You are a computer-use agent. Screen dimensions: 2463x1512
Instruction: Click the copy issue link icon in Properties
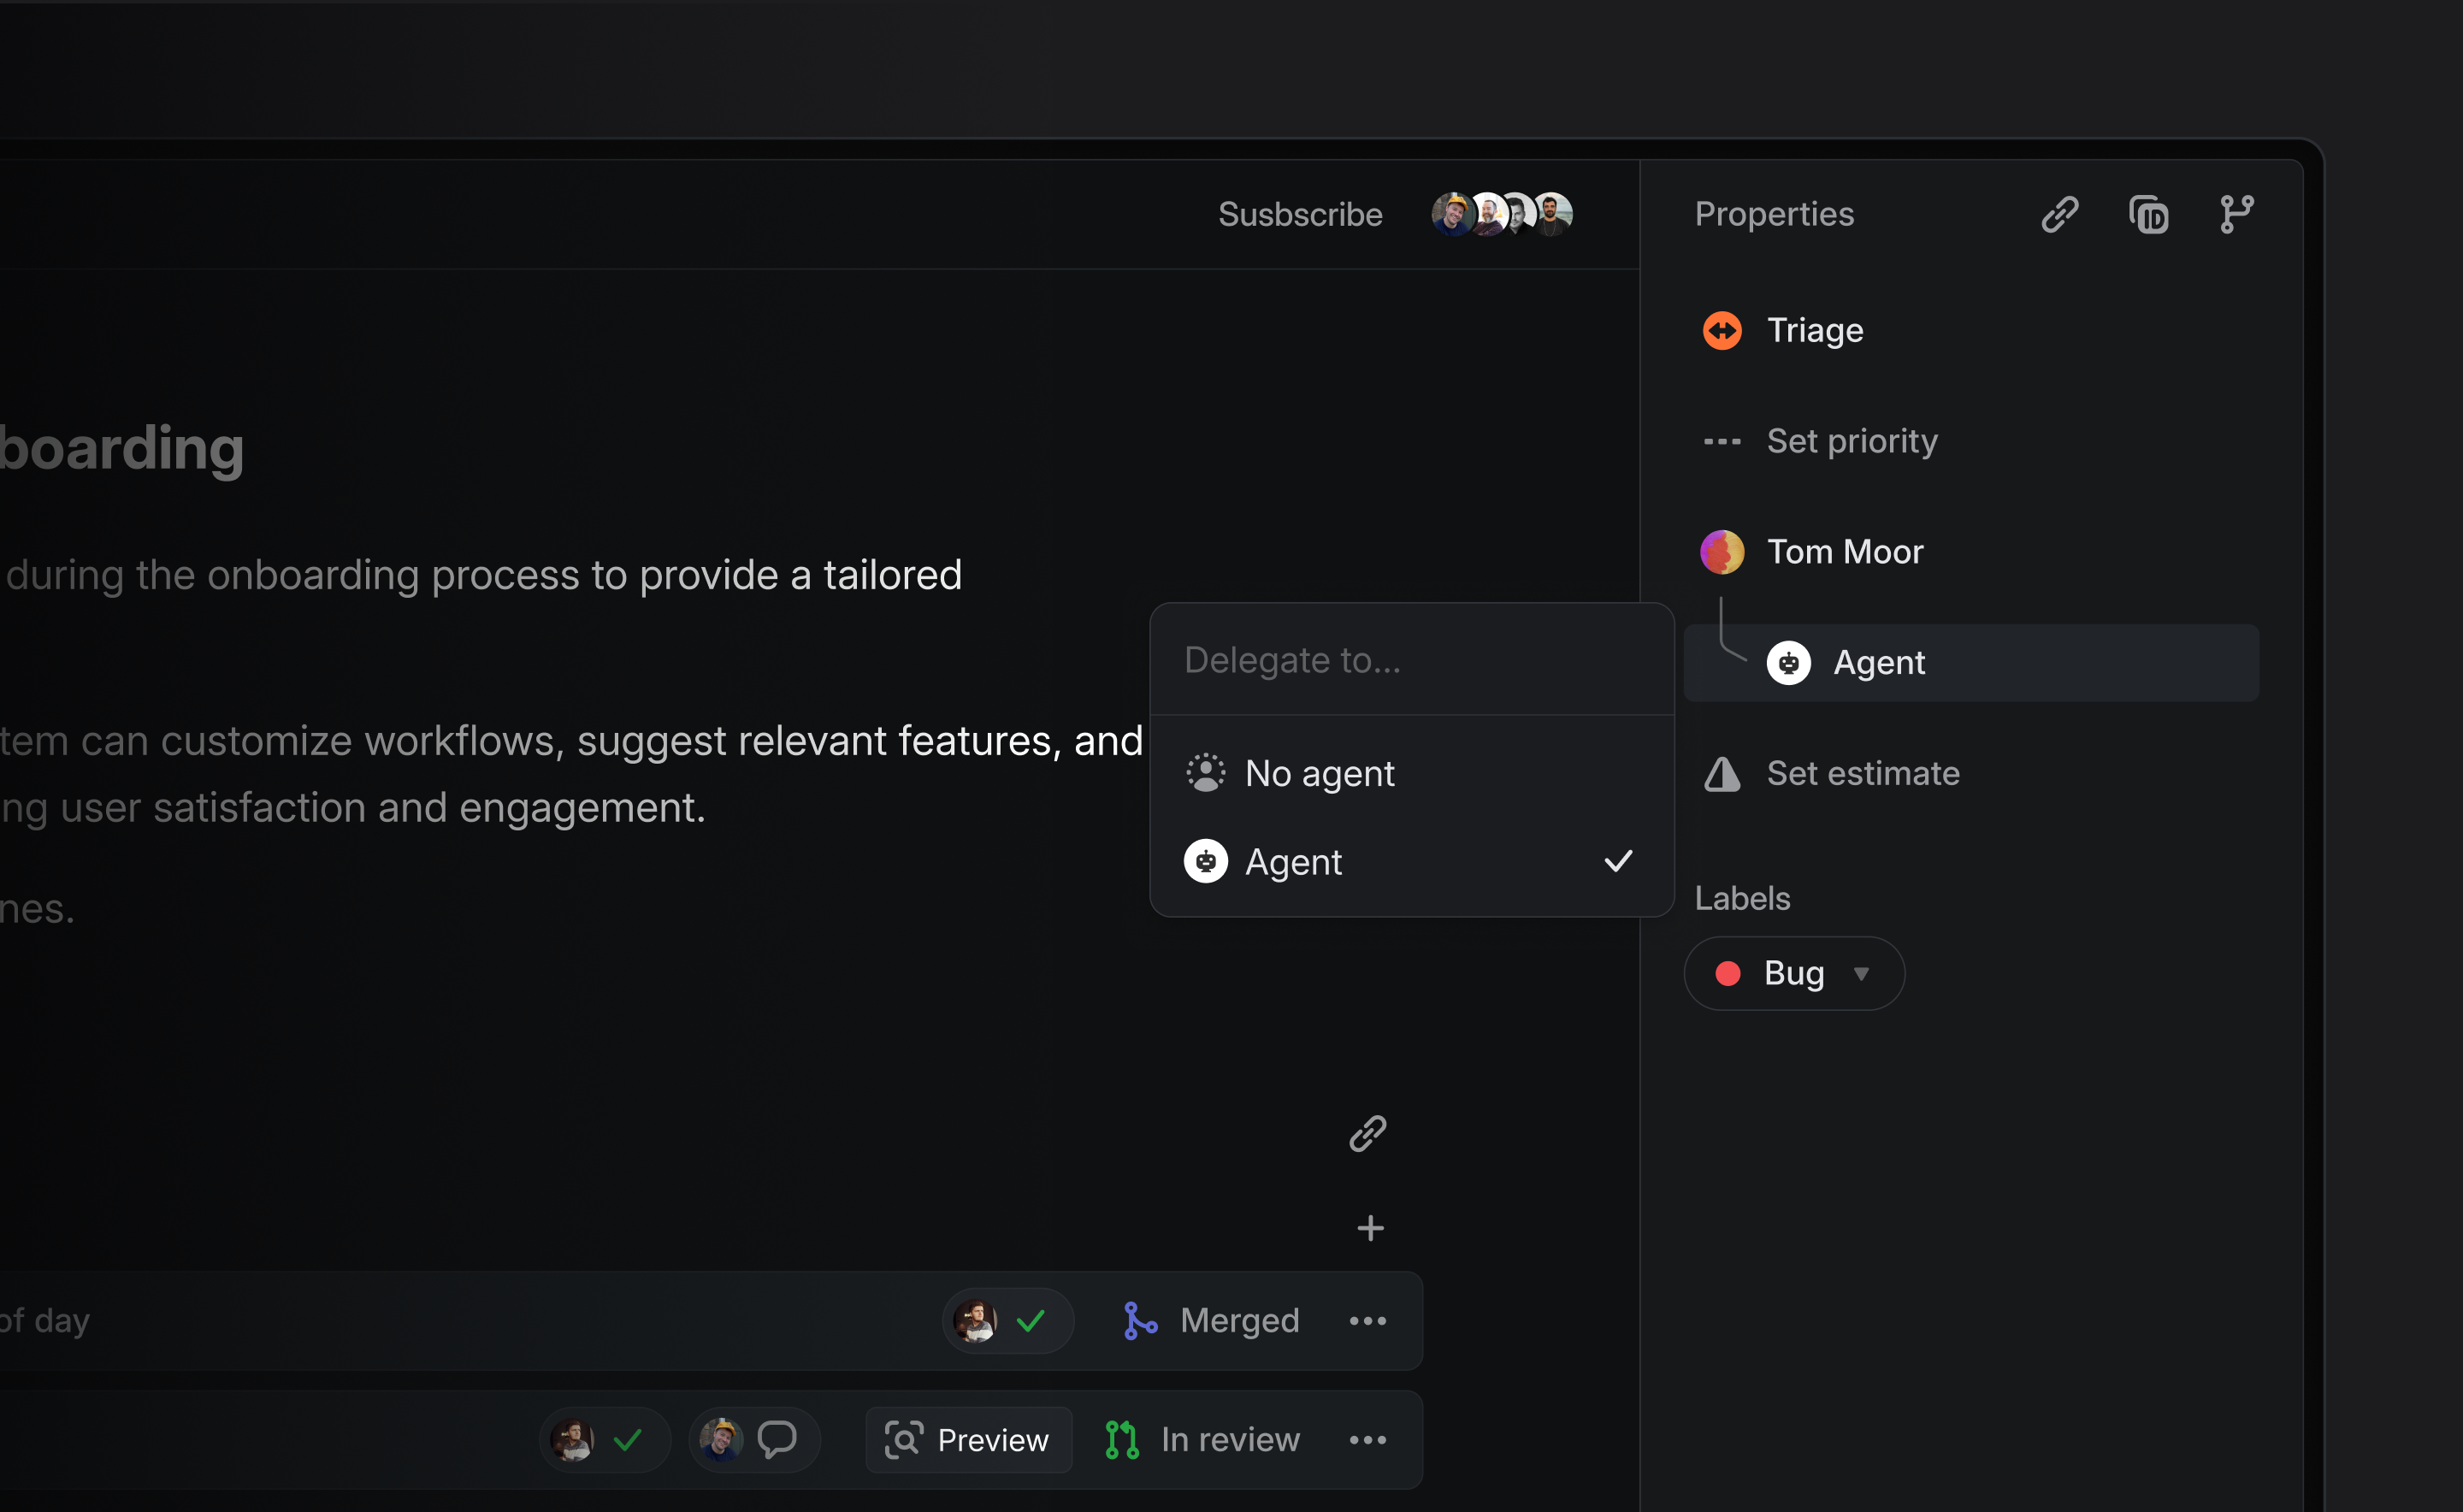point(2059,215)
